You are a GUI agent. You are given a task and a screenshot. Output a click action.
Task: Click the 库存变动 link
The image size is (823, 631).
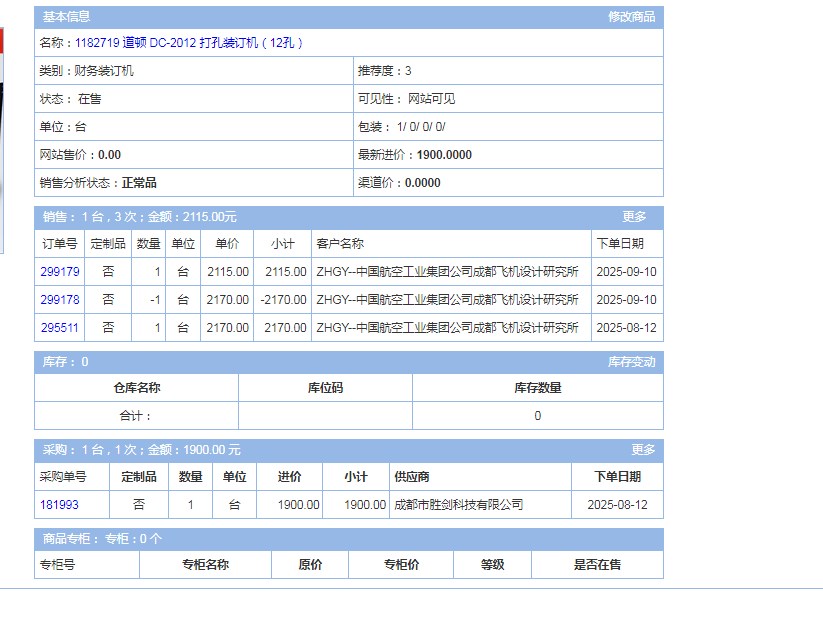[631, 362]
